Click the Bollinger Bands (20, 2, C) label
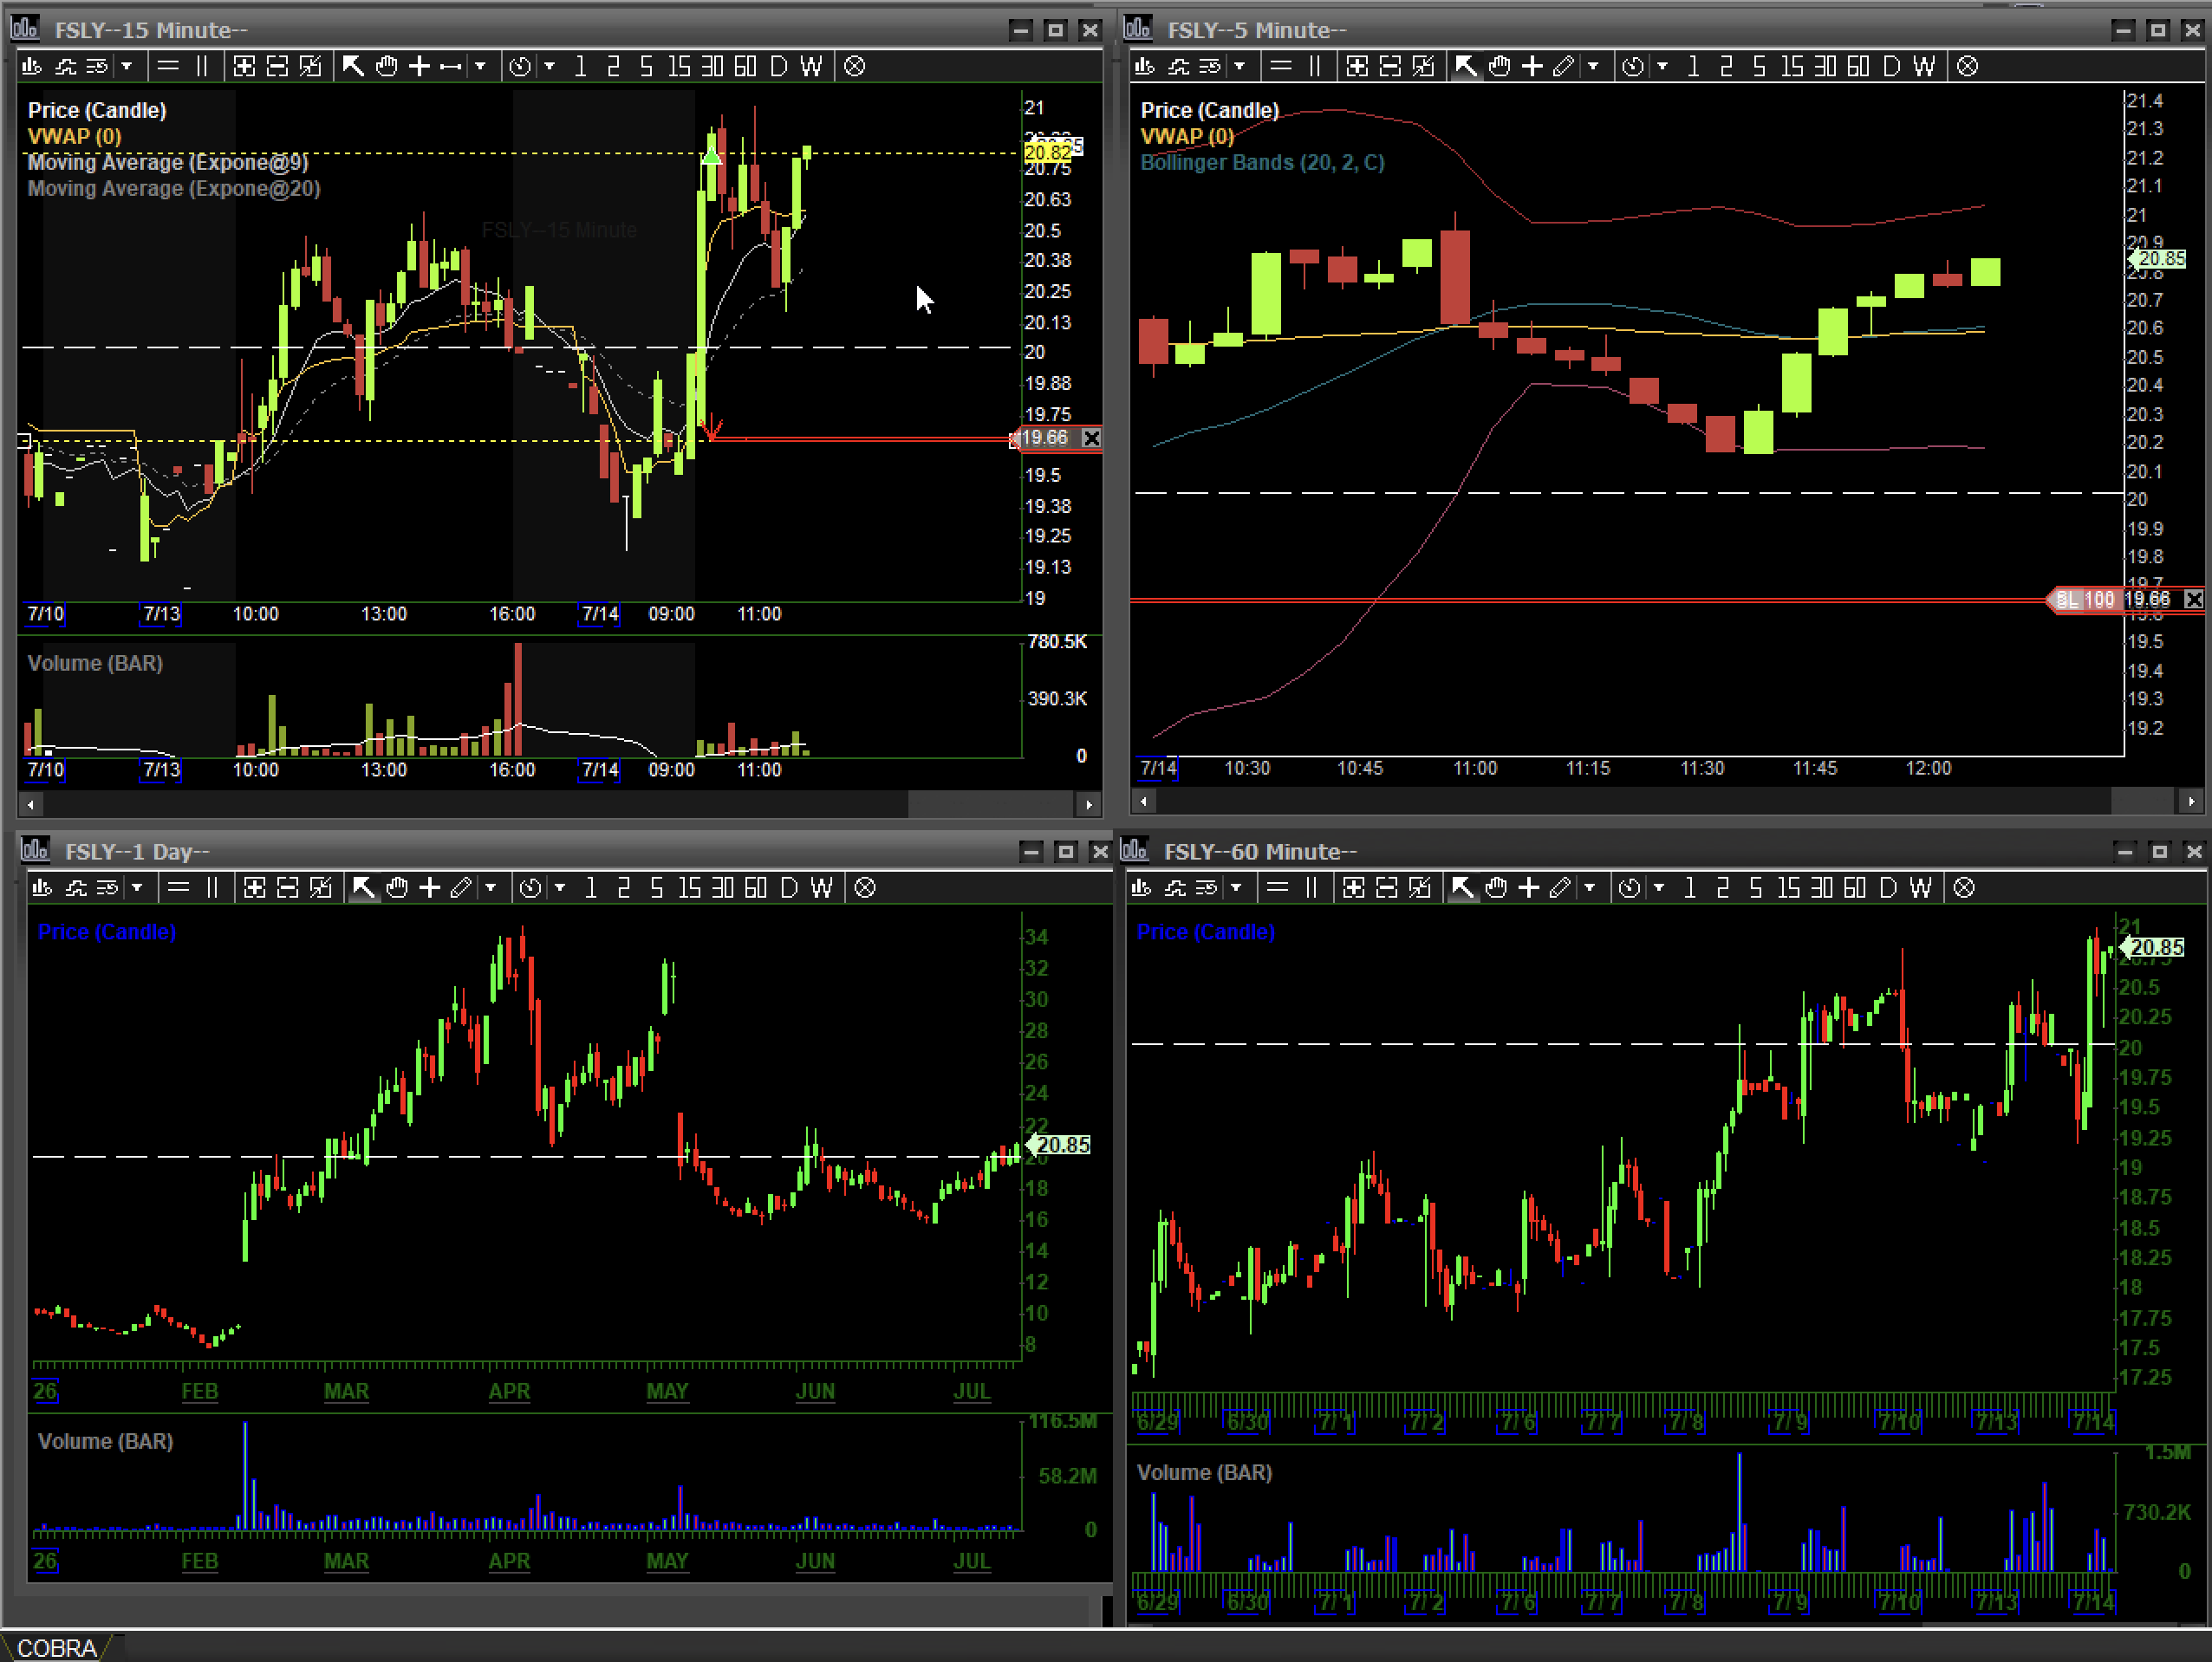 [1263, 162]
